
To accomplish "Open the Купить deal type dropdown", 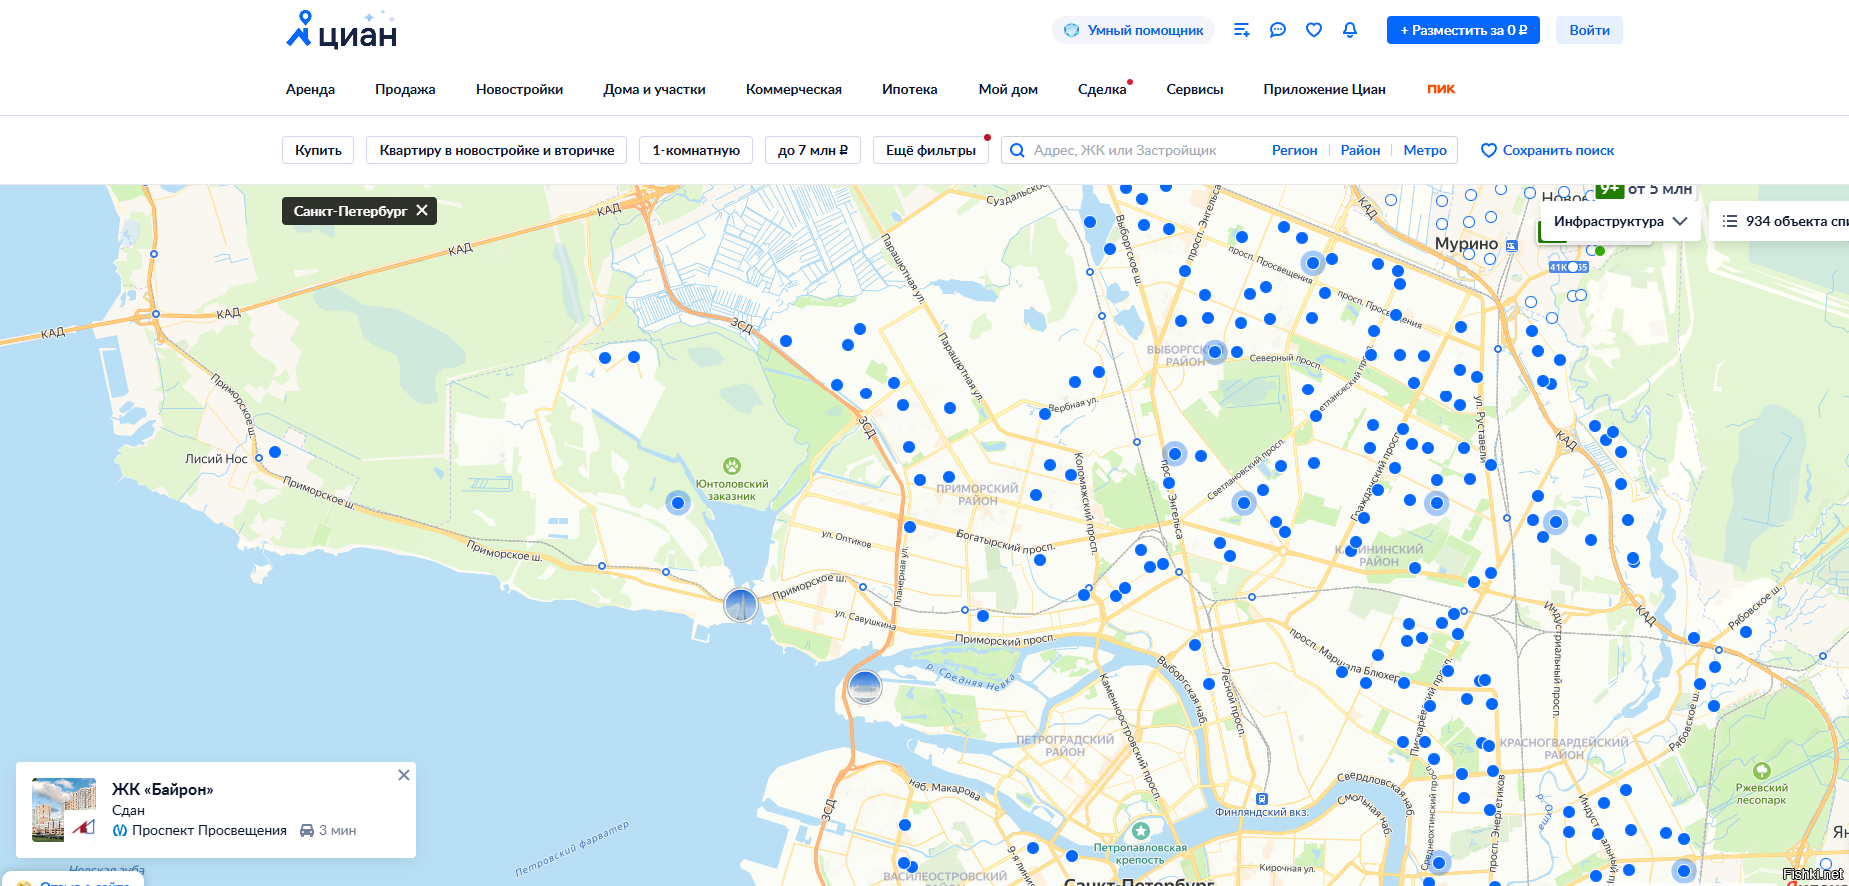I will coord(318,150).
